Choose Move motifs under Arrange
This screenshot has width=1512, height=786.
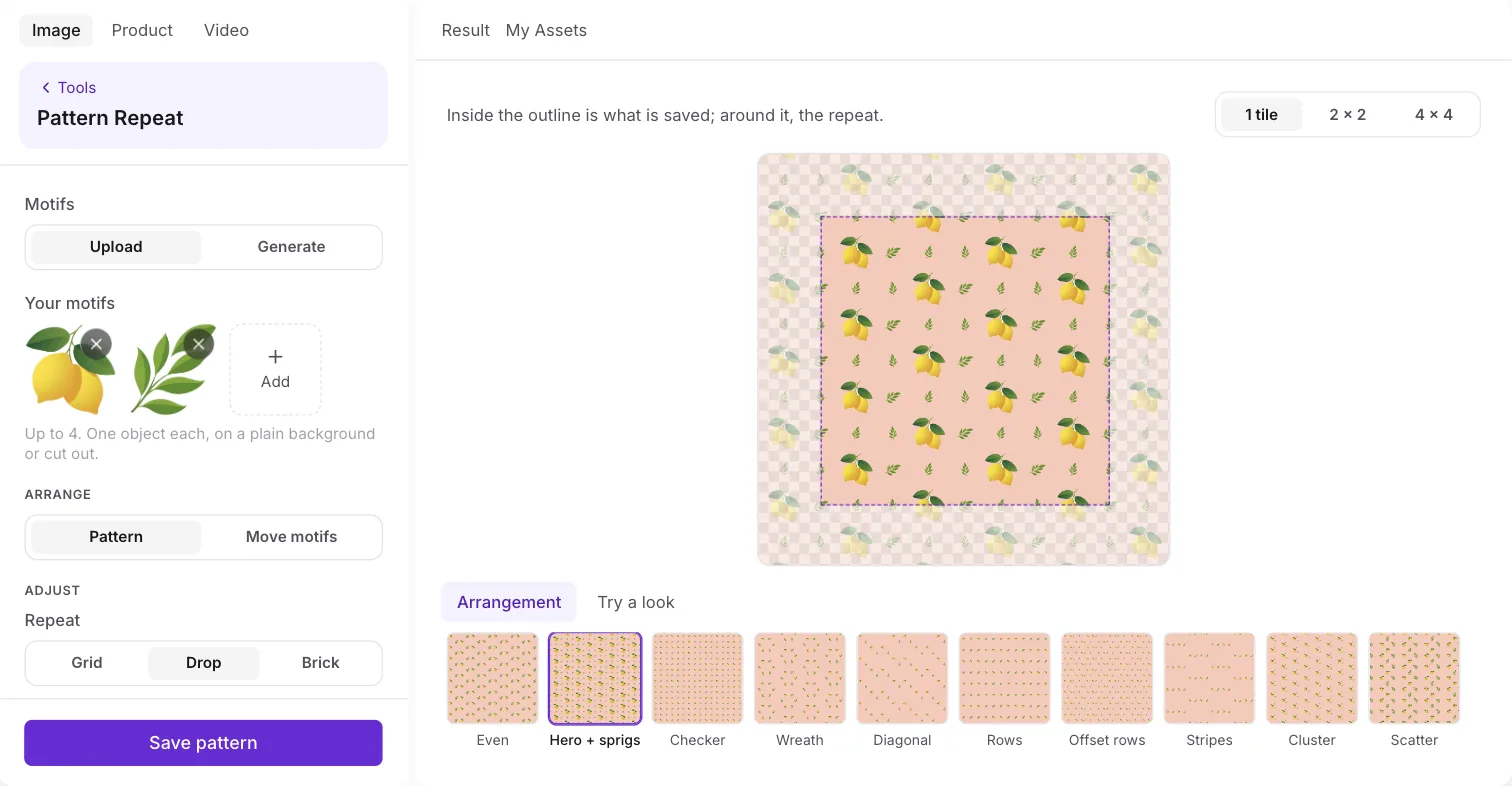point(291,537)
